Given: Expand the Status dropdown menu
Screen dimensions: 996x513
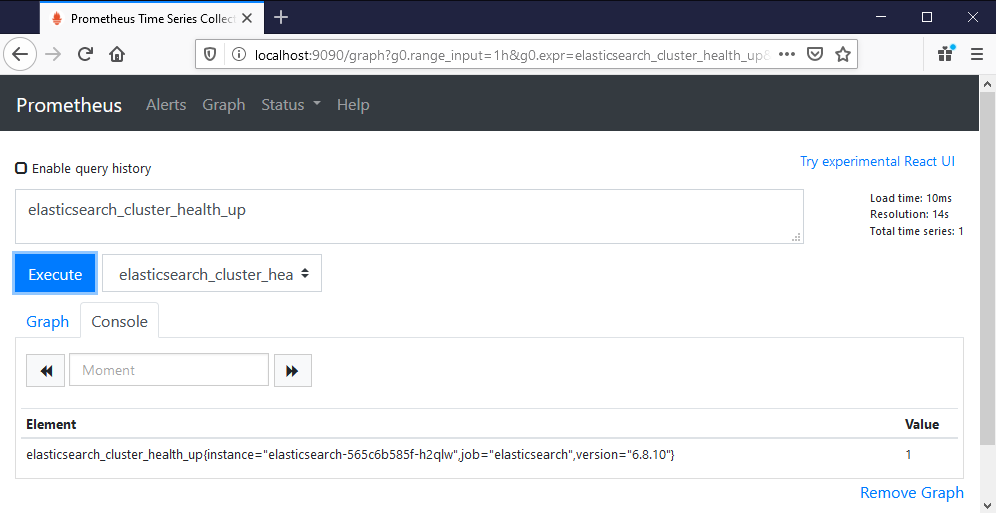Looking at the screenshot, I should click(x=290, y=105).
